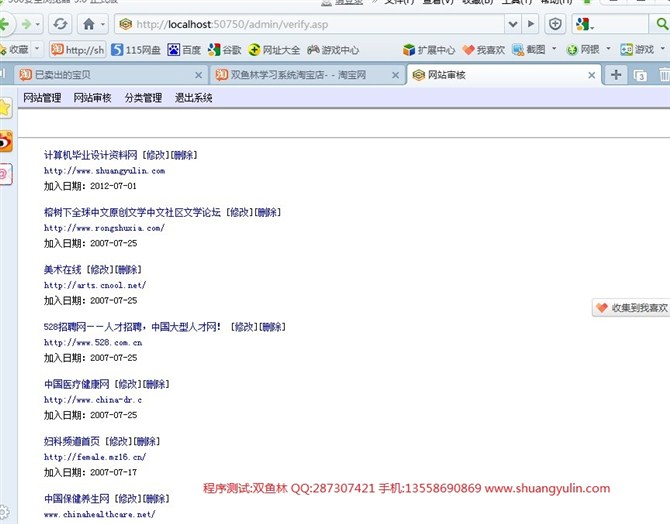
Task: Click the security shield icon
Action: (555, 24)
